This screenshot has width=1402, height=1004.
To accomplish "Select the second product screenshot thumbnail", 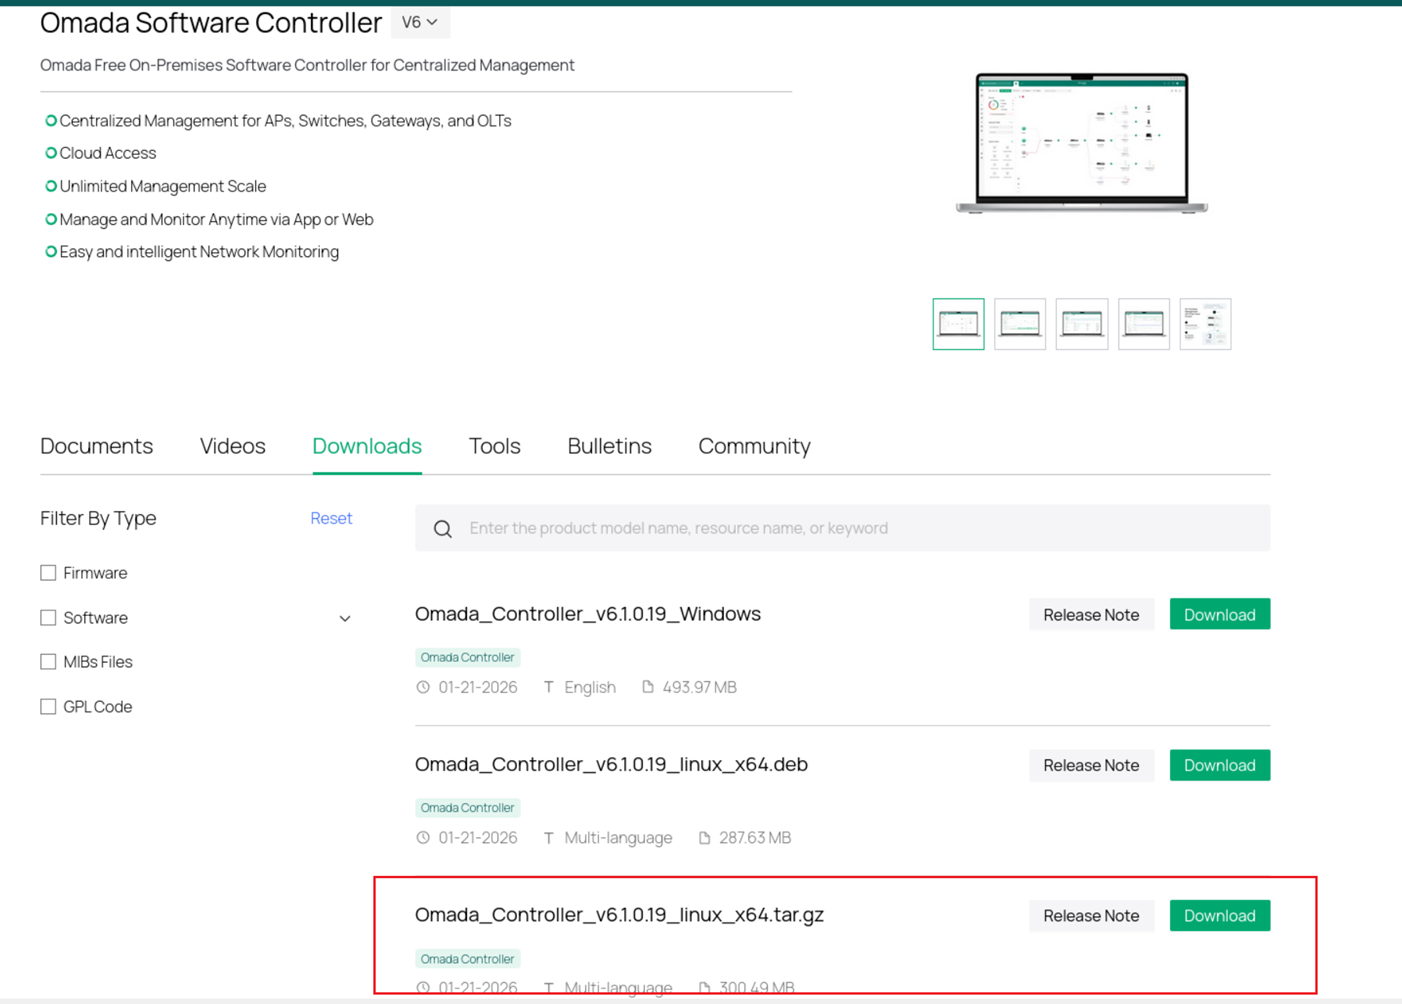I will pos(1019,323).
